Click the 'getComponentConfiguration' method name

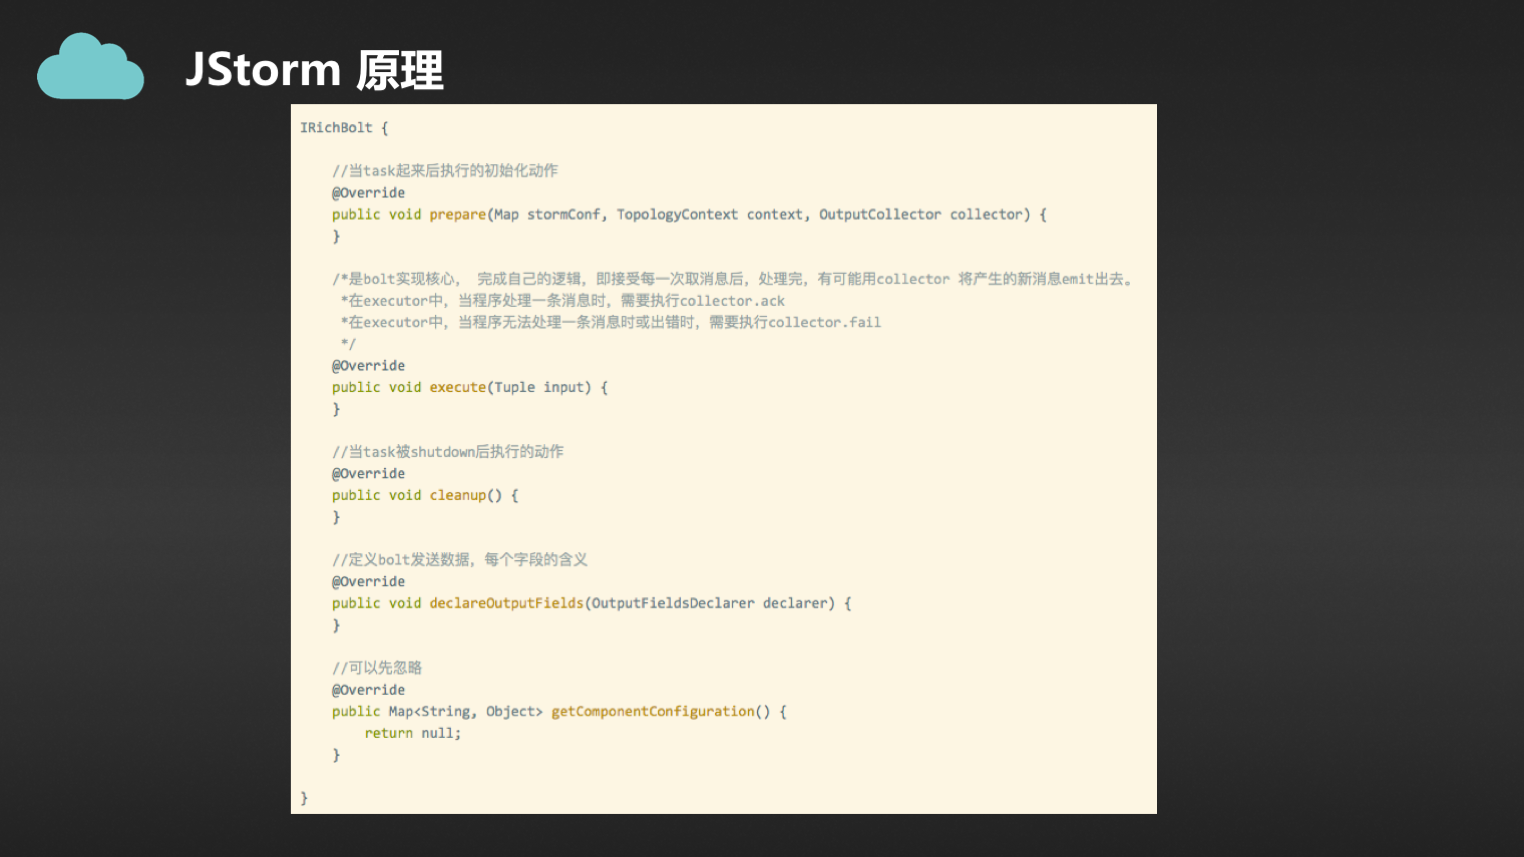click(653, 712)
